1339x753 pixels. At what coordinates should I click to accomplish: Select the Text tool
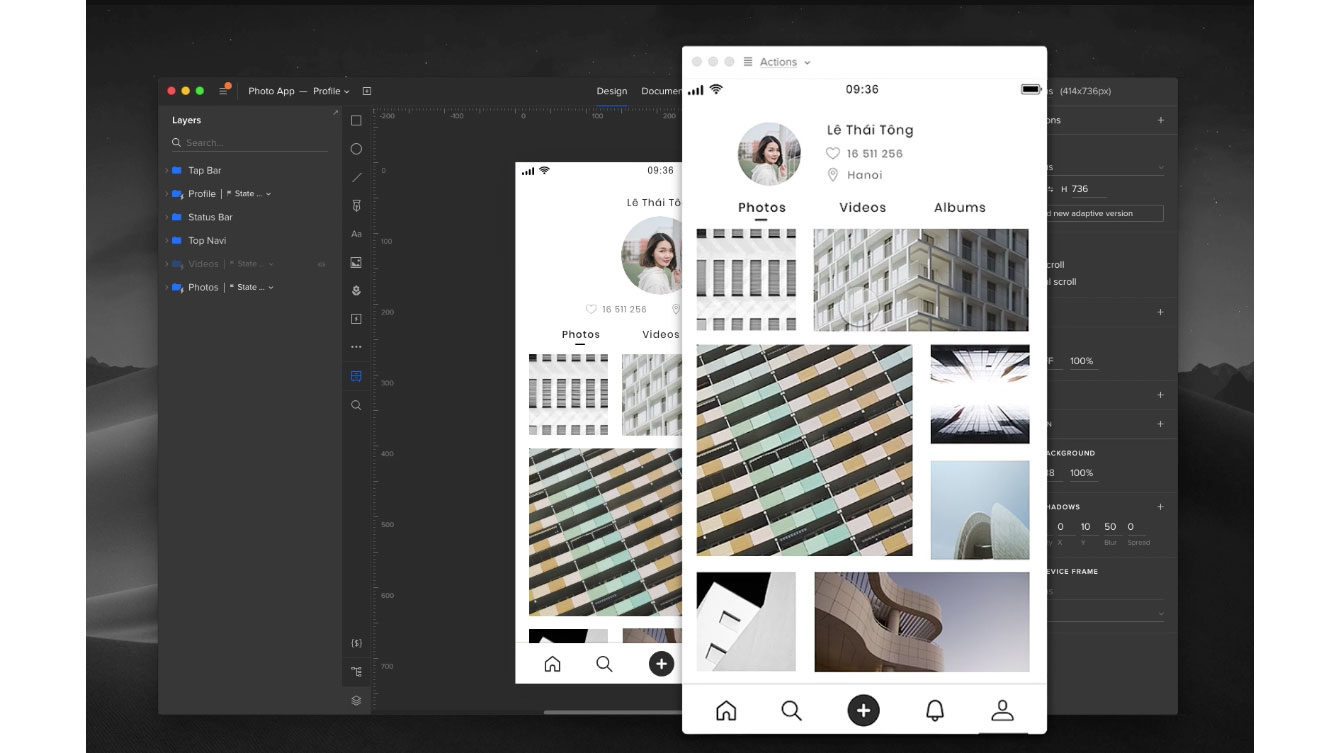coord(355,233)
